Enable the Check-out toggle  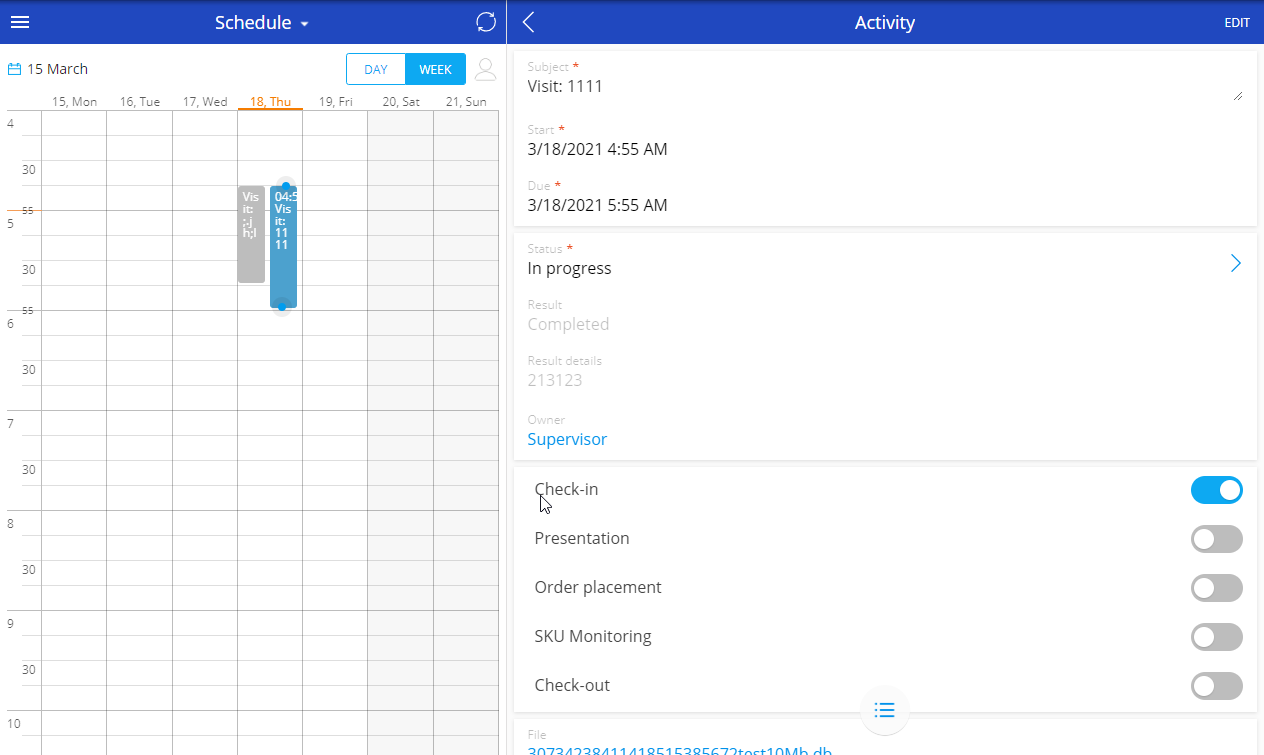point(1216,686)
